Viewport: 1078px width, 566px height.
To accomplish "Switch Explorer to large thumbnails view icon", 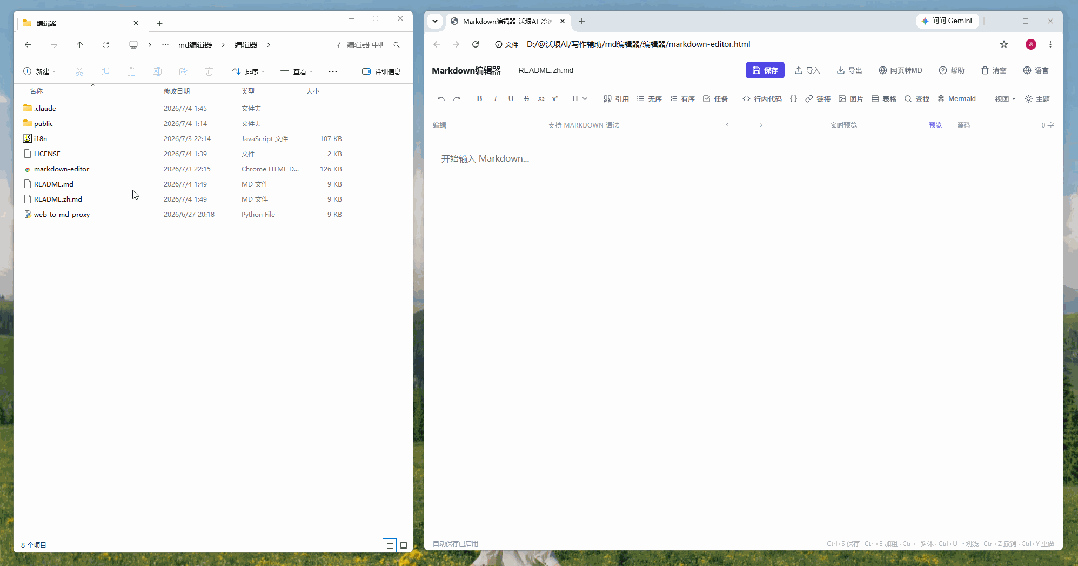I will click(x=404, y=545).
